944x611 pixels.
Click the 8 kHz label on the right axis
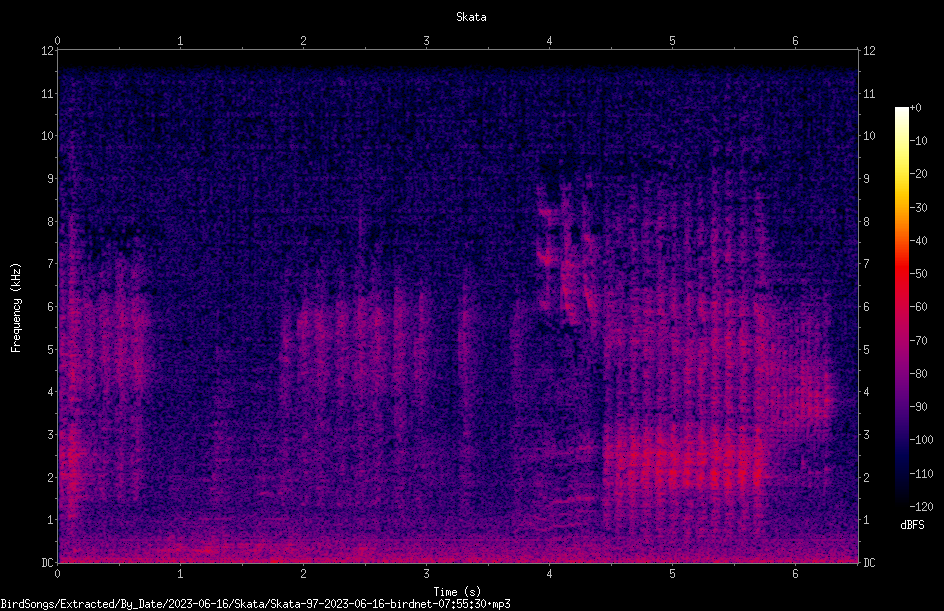(866, 222)
